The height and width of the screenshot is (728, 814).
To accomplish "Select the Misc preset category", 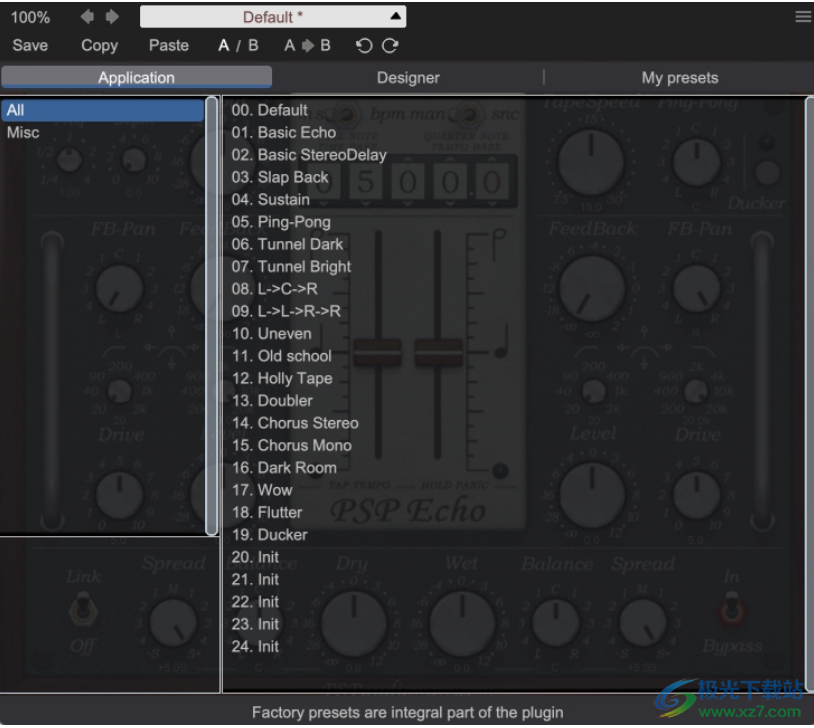I will pos(23,132).
